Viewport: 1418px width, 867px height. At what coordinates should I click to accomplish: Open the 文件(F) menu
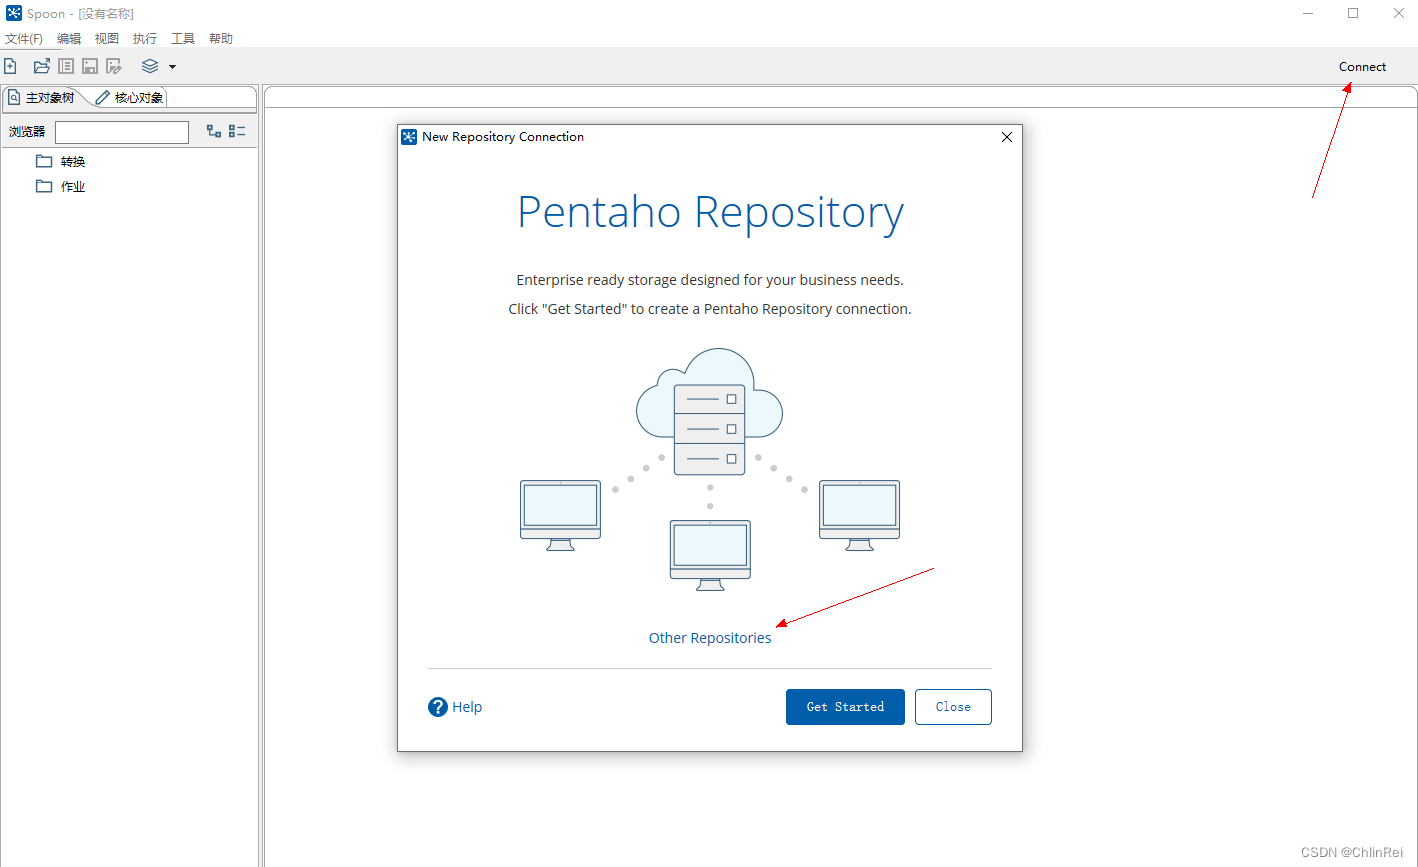point(24,39)
